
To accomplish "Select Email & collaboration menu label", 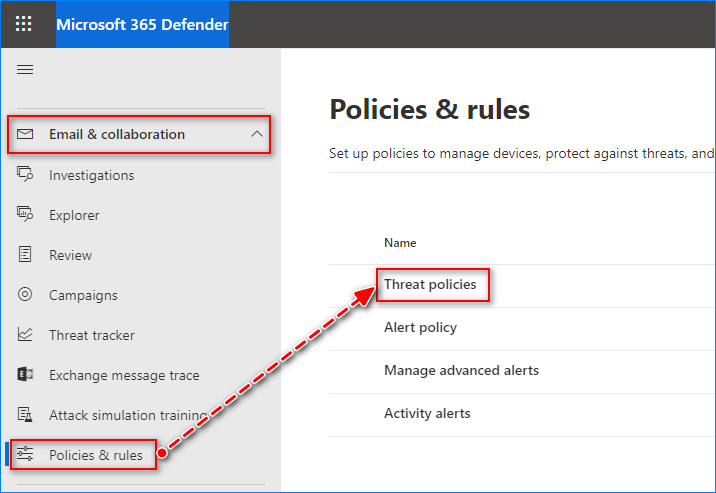I will 117,134.
